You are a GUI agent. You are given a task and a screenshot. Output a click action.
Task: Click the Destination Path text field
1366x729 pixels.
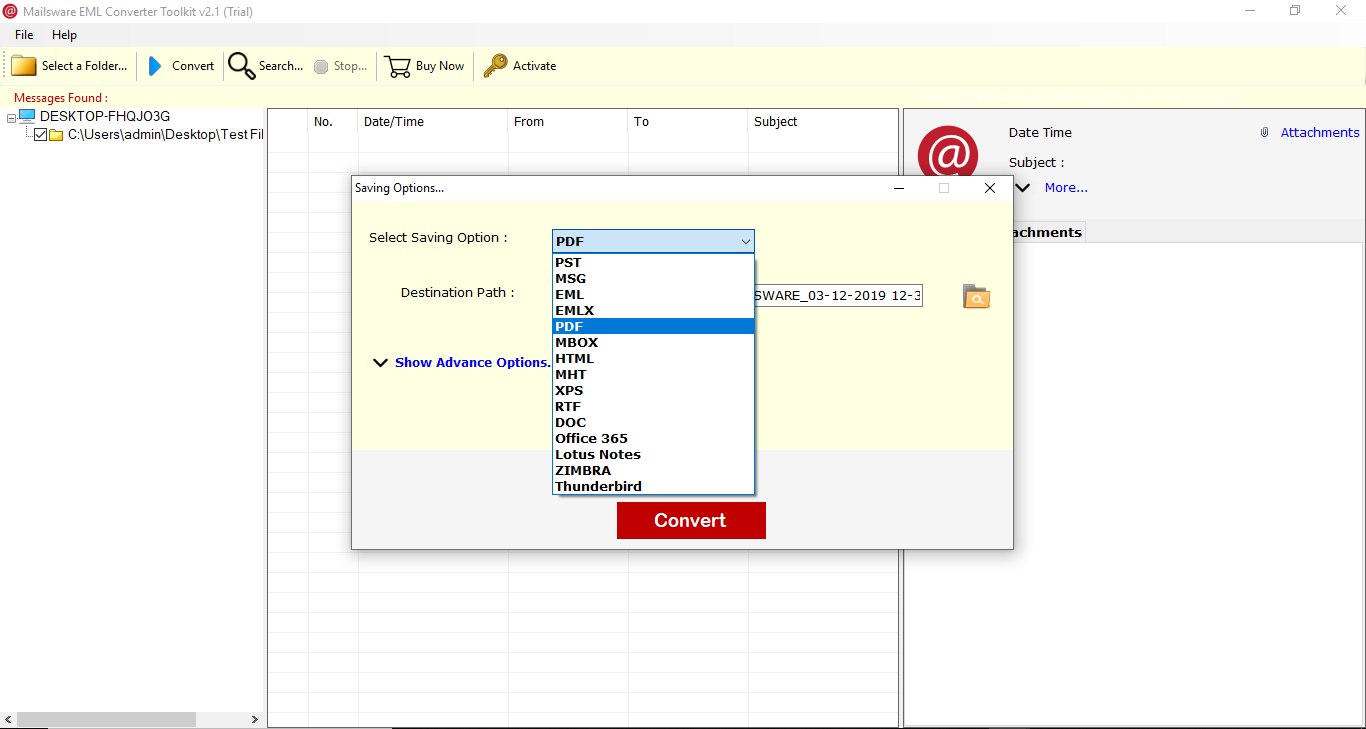(x=838, y=296)
